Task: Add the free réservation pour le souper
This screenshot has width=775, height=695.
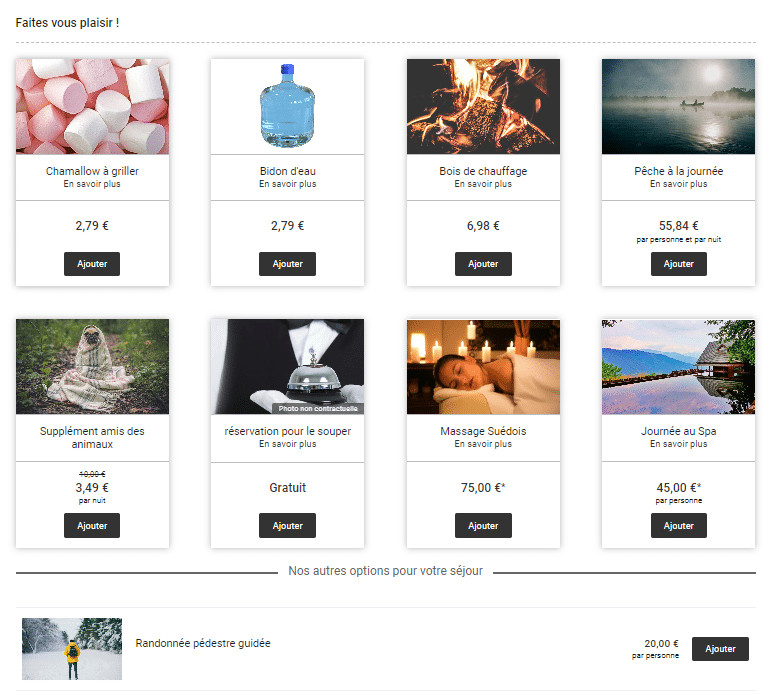Action: point(287,525)
